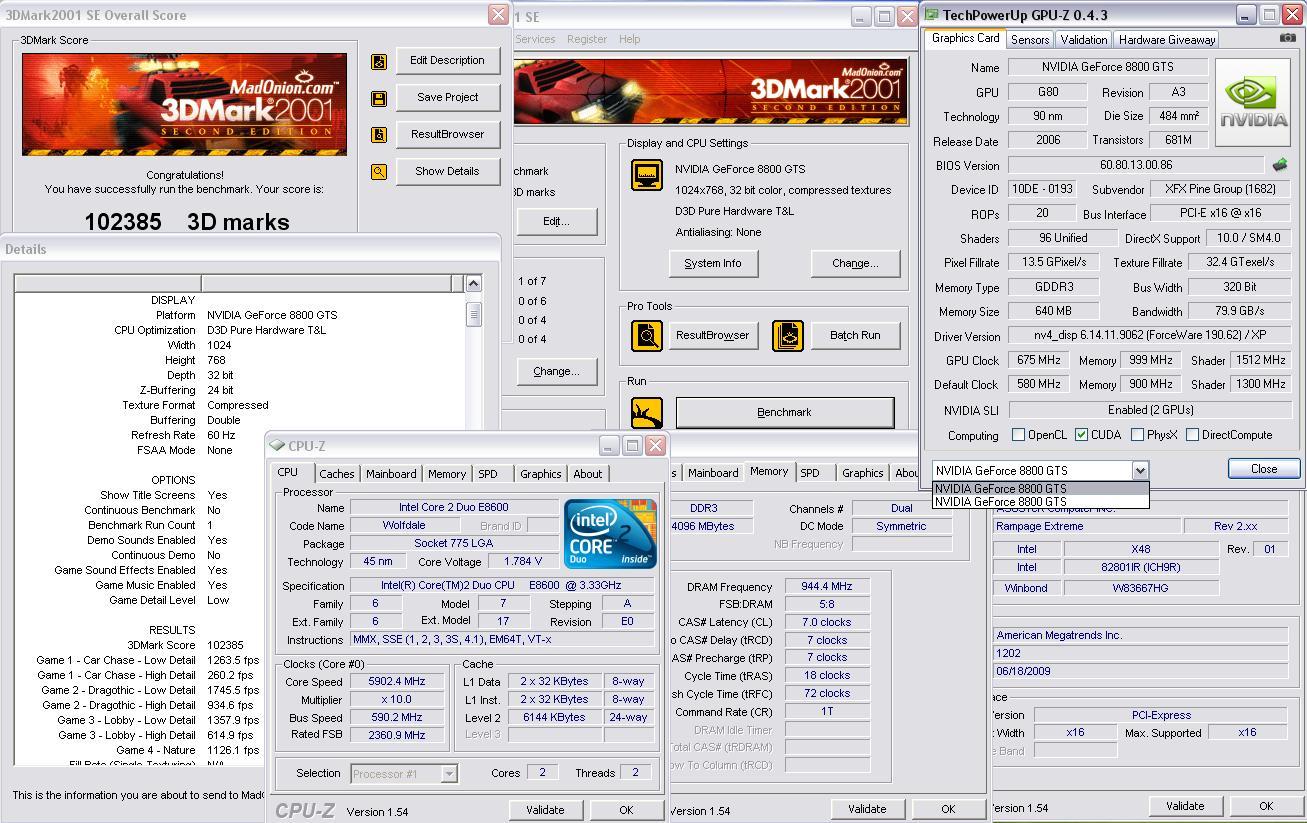Open the SPD tab in front CPU-Z window

tap(487, 474)
